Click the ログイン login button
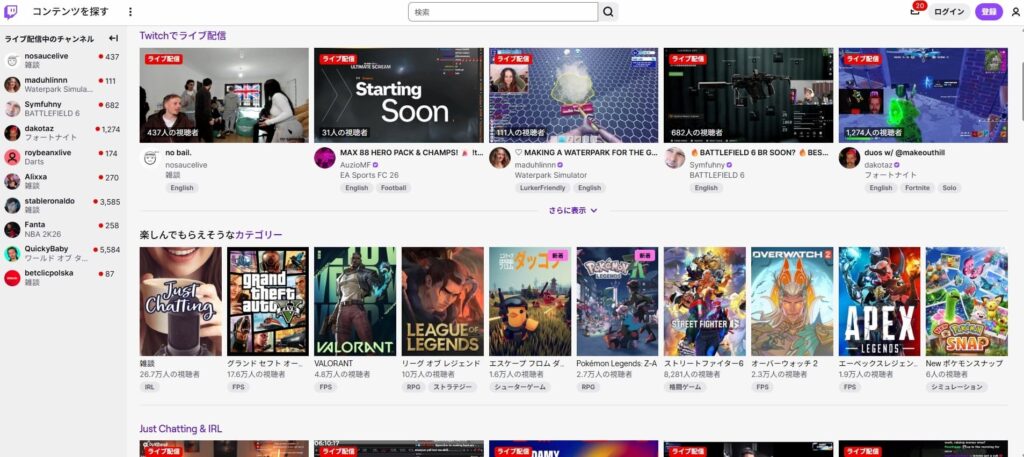 pos(949,12)
